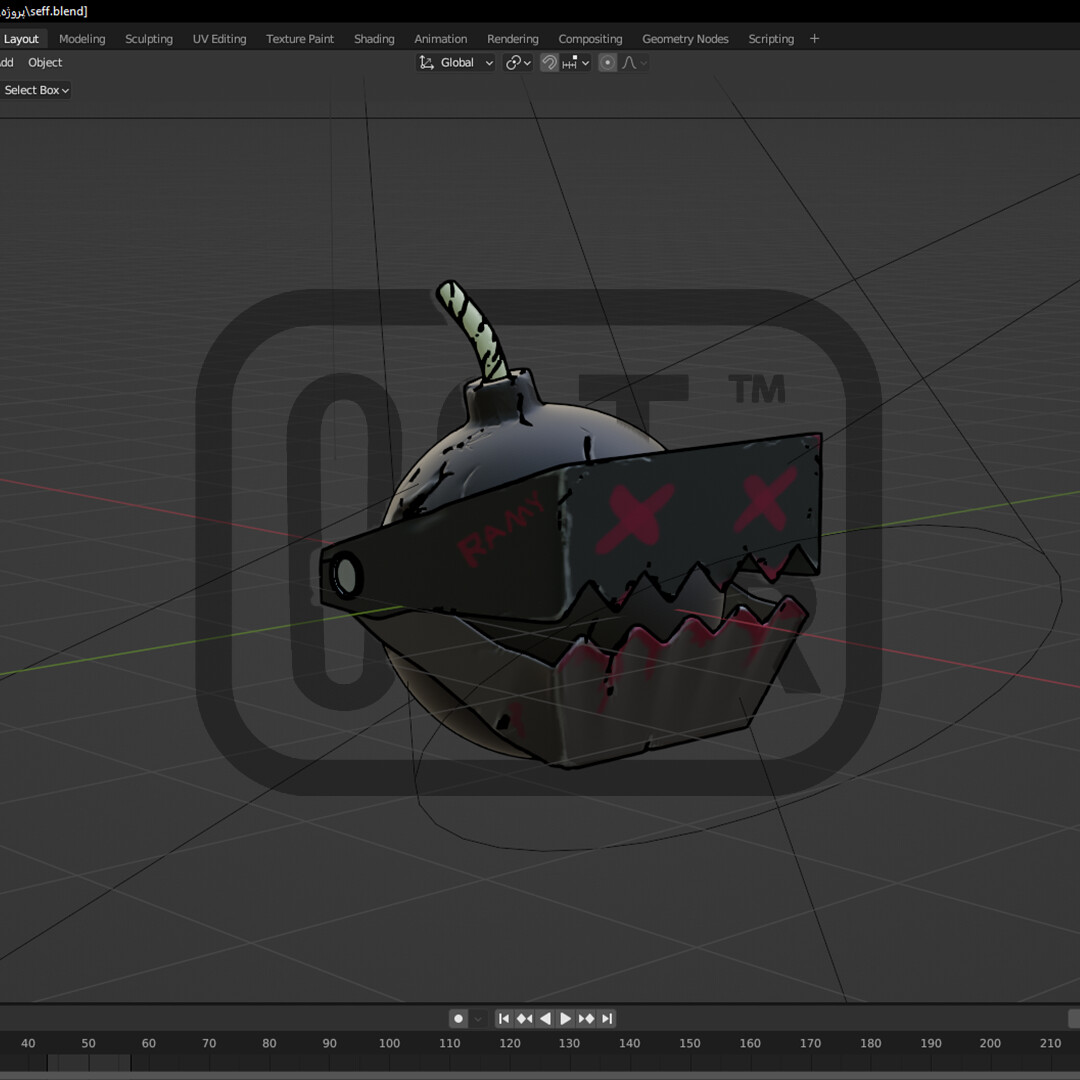Play animation in reverse
1080x1080 pixels.
coord(545,1018)
